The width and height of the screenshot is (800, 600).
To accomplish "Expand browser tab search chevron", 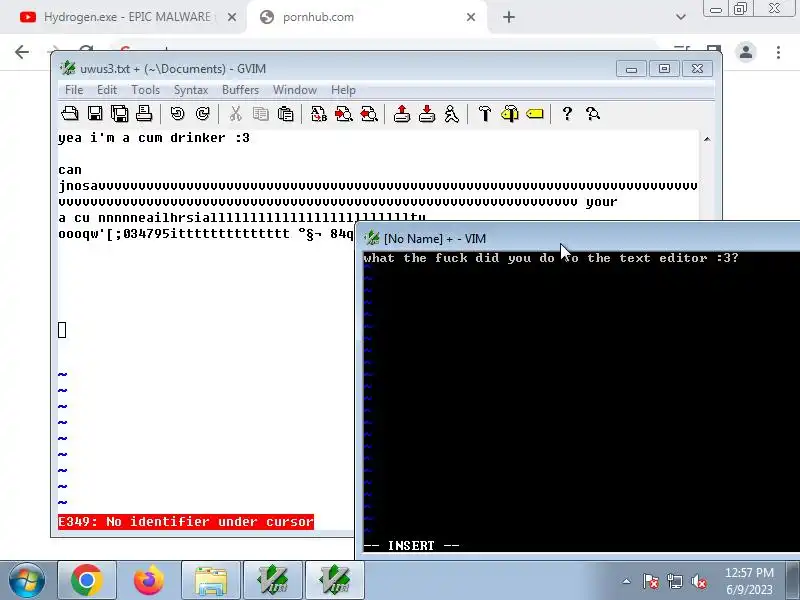I will pos(681,17).
